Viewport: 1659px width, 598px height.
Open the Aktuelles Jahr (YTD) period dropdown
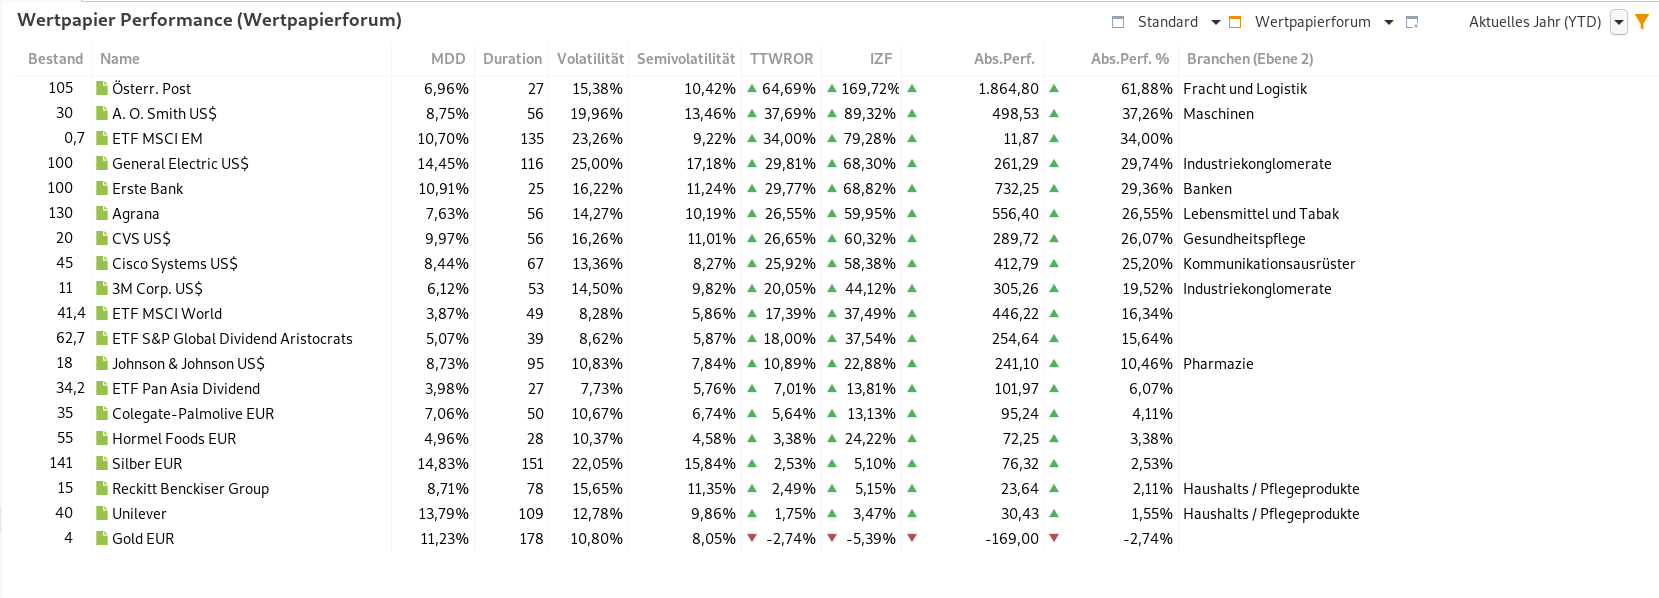click(1619, 22)
